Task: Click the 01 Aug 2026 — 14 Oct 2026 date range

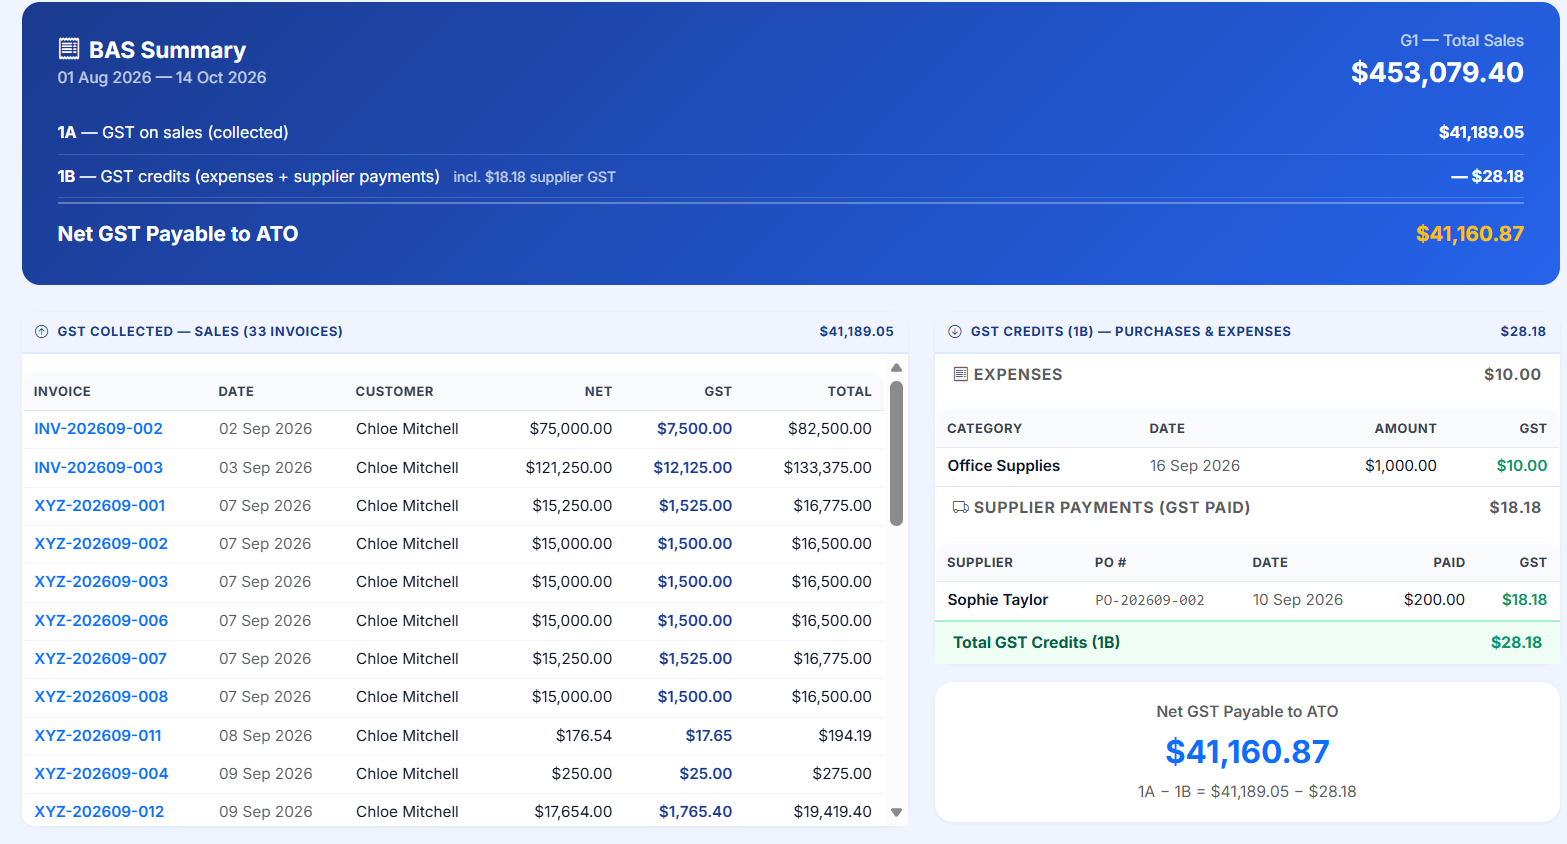Action: [162, 78]
